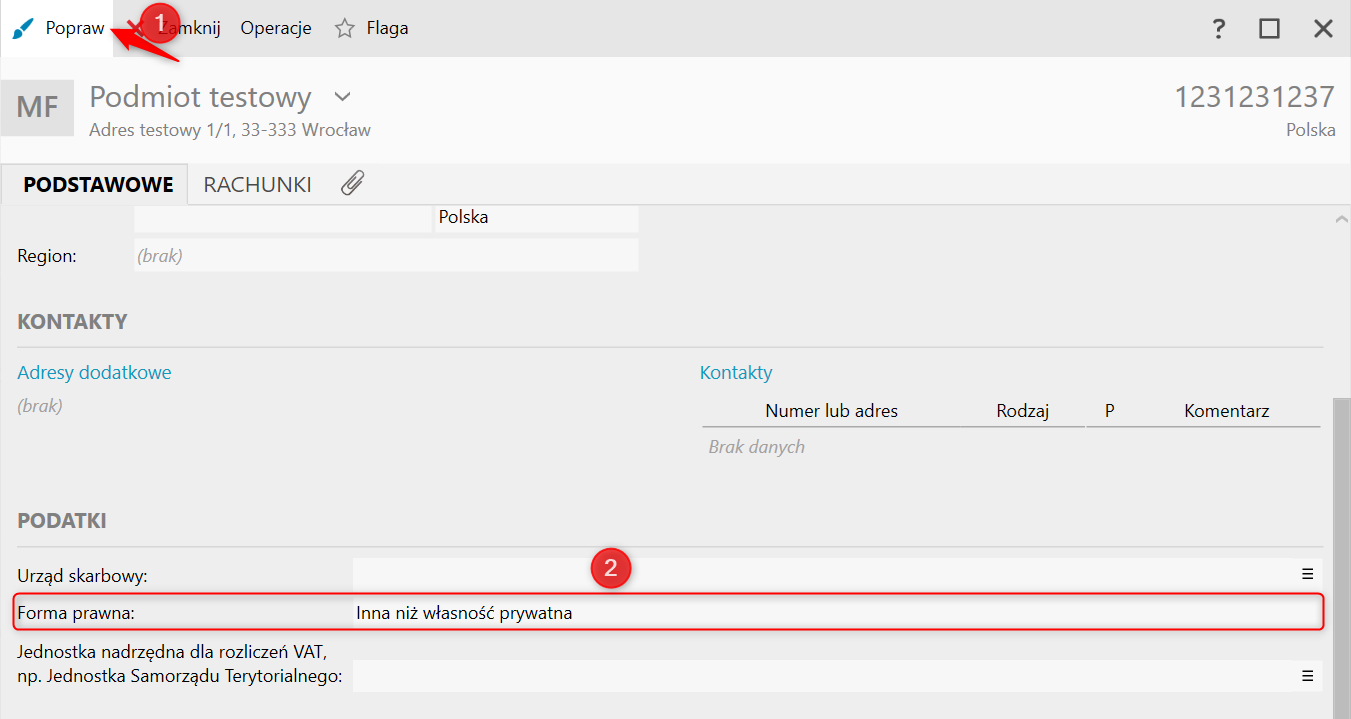Open the Forma prawna selection field

(x=836, y=613)
